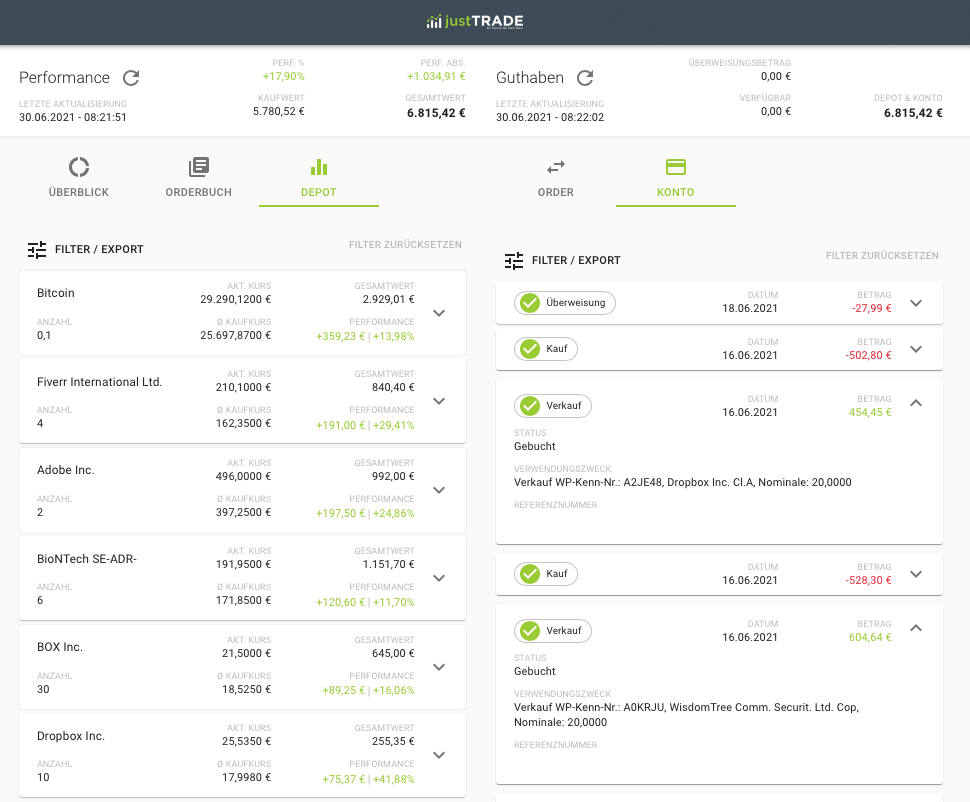This screenshot has width=970, height=802.
Task: Click the checkmark on Verkauf 454,45 €
Action: [530, 406]
